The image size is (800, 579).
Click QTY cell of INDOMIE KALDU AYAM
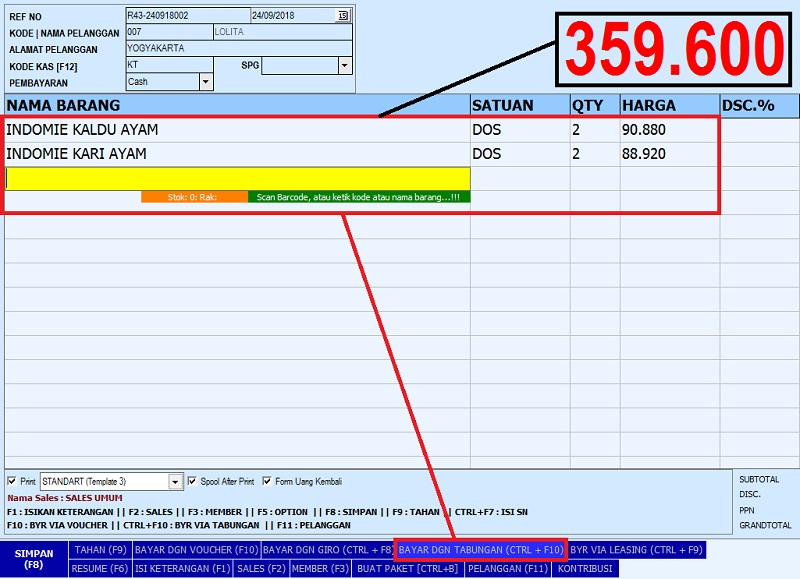[x=595, y=130]
